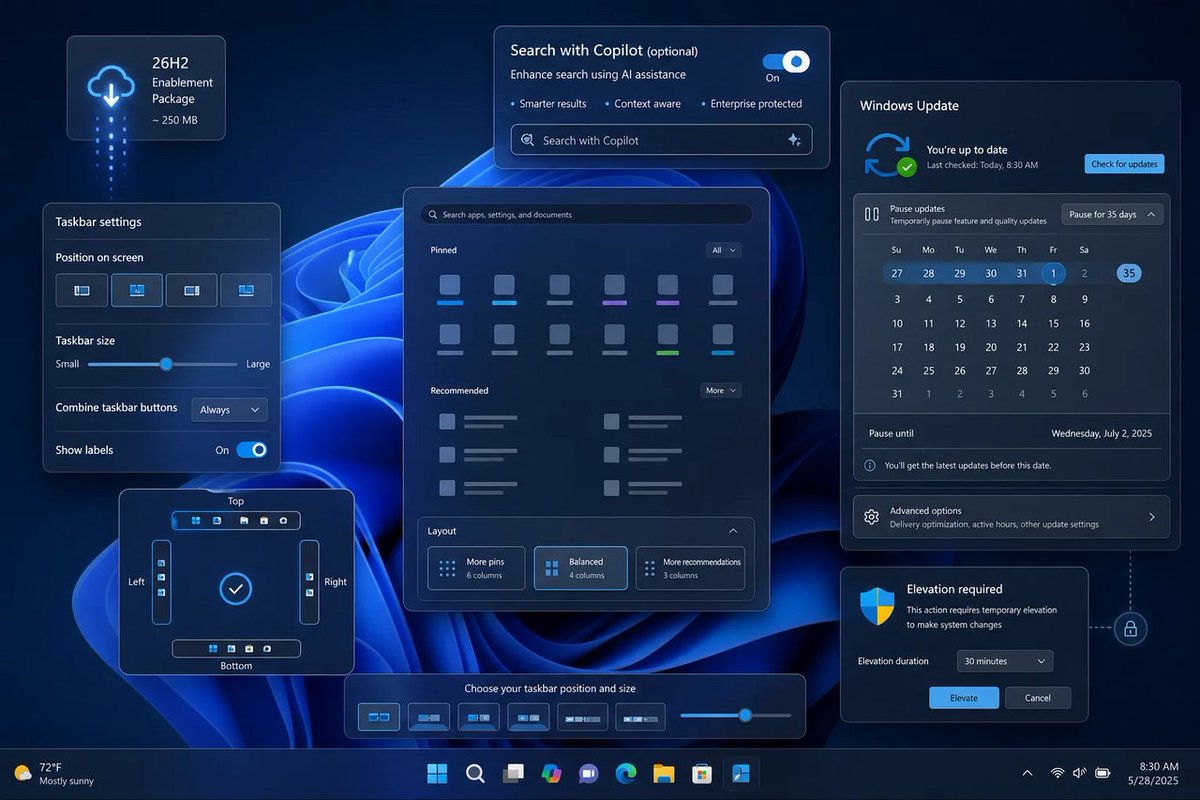Click the sparkle icon in Copilot search box
Screen dimensions: 1200x800
pos(795,140)
